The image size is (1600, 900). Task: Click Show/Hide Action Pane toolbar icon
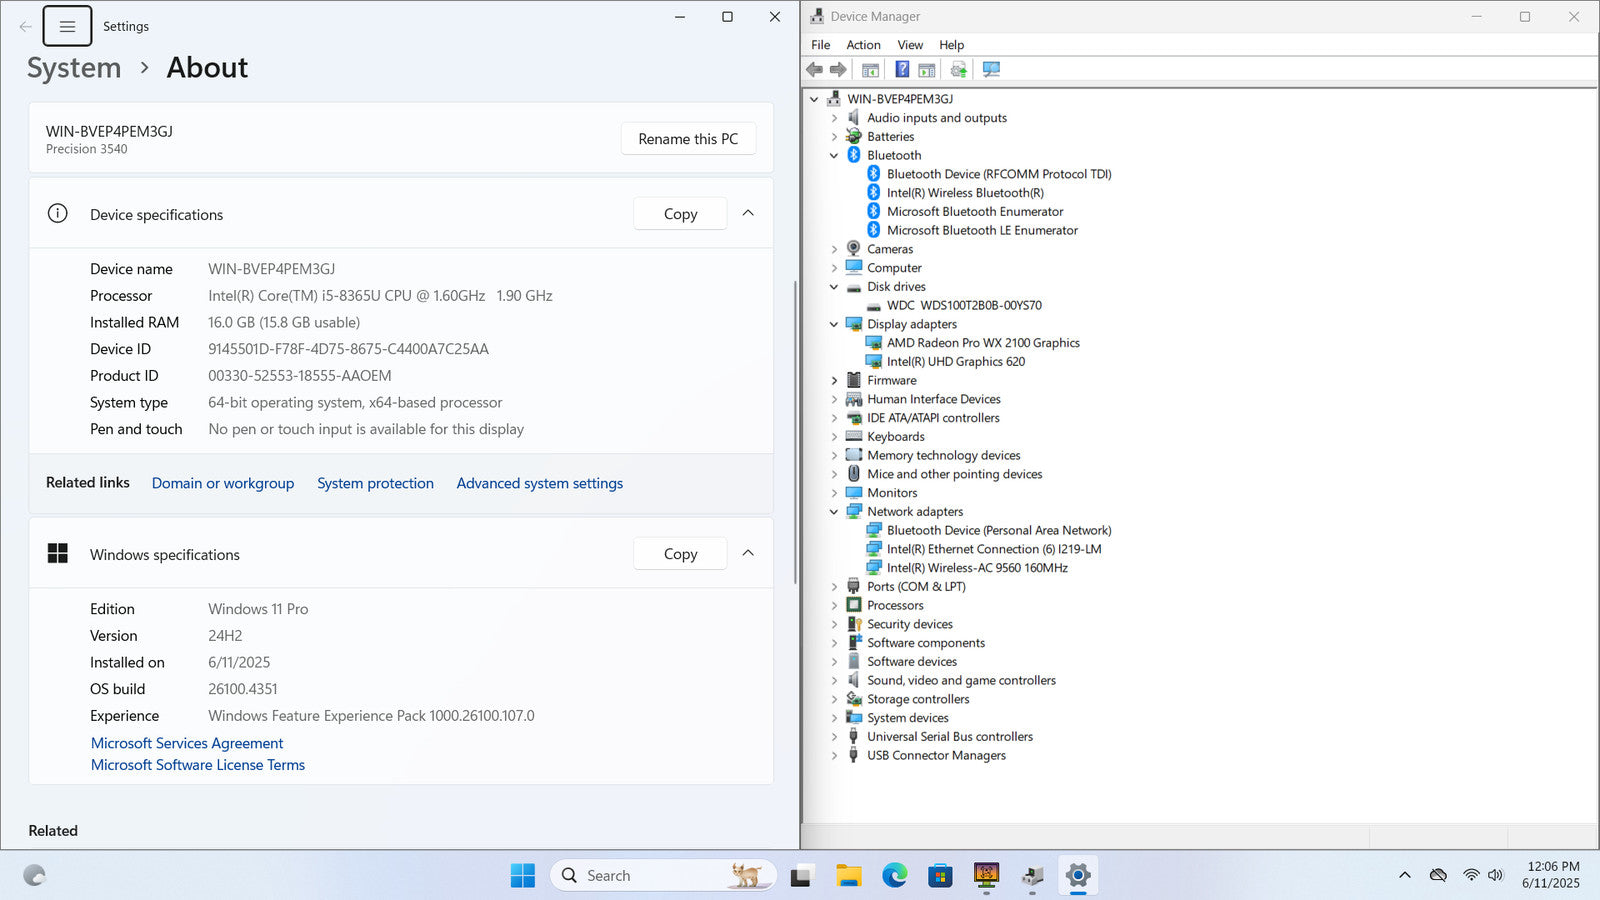tap(927, 69)
